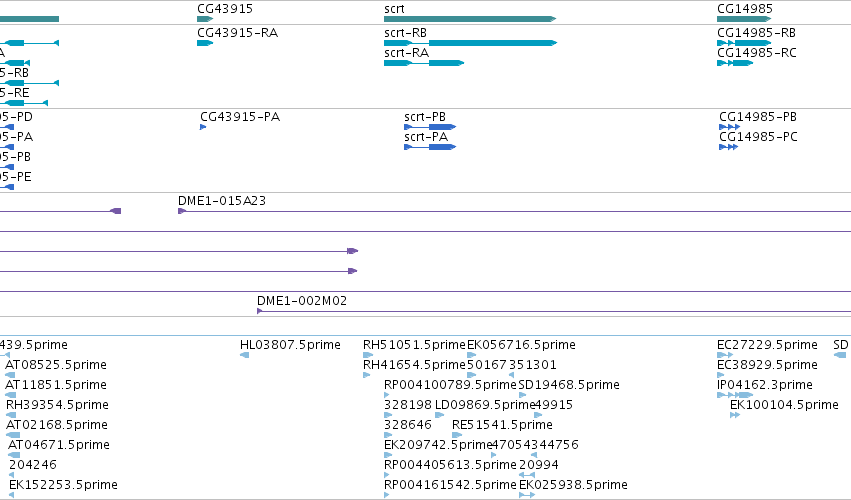Open the EC27229.5prime EST label

[x=767, y=345]
